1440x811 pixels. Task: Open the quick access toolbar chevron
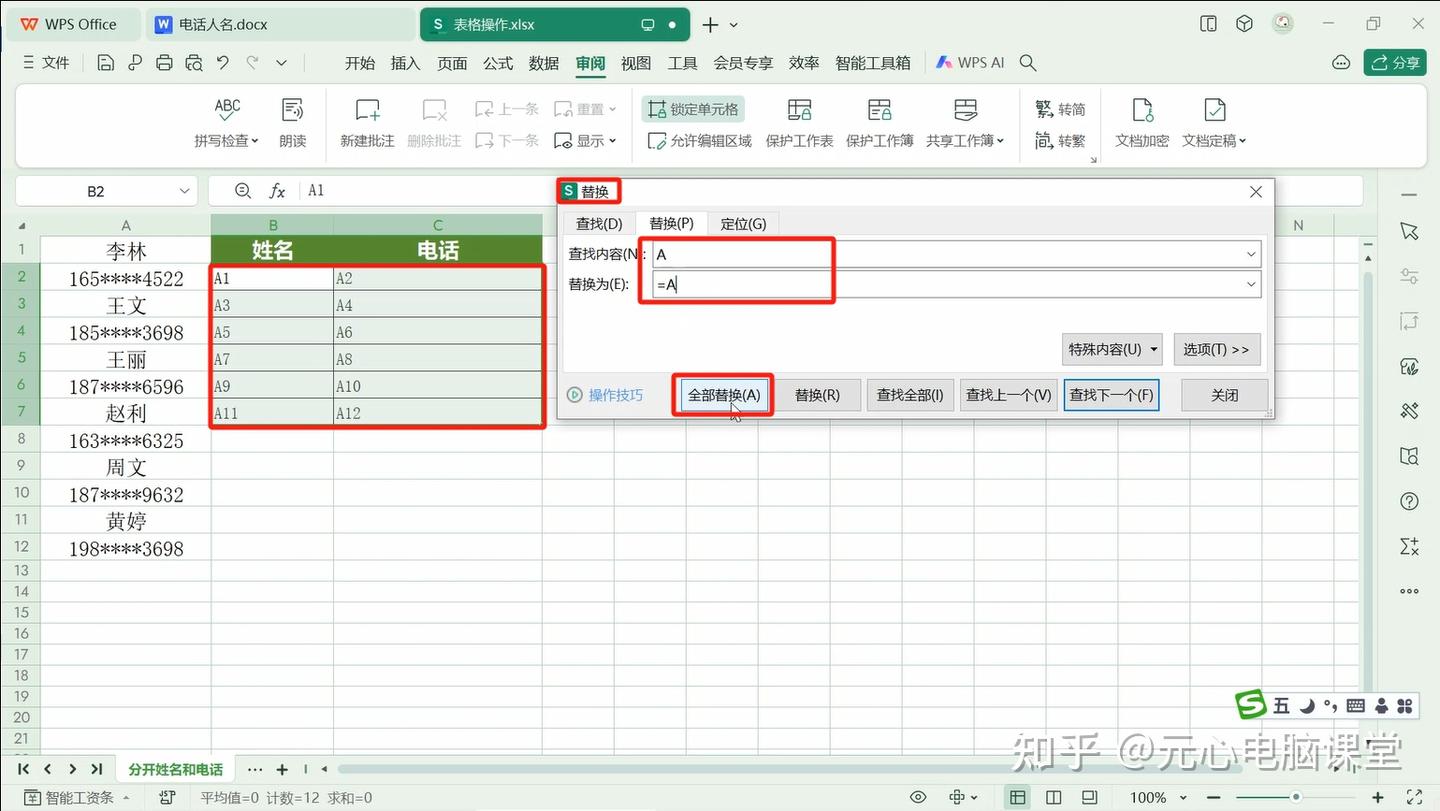(282, 63)
